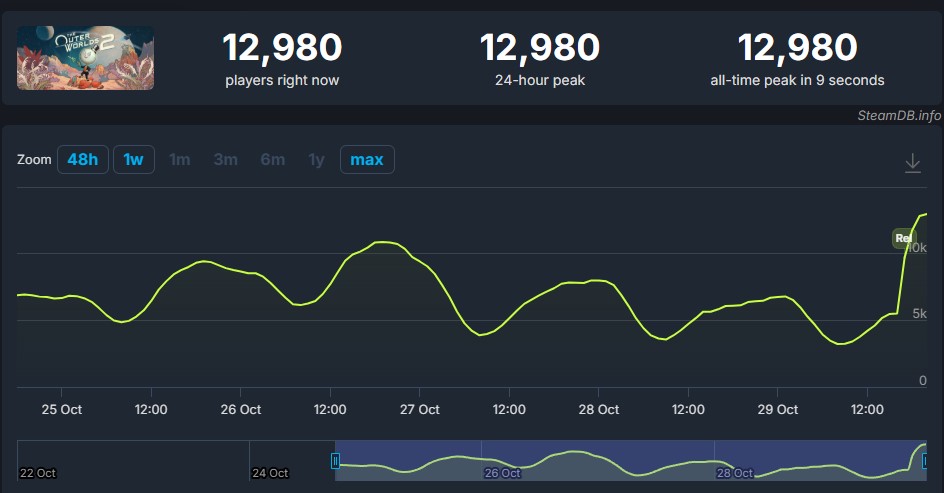Click the 'Zoom' label
Image resolution: width=944 pixels, height=493 pixels.
[34, 160]
